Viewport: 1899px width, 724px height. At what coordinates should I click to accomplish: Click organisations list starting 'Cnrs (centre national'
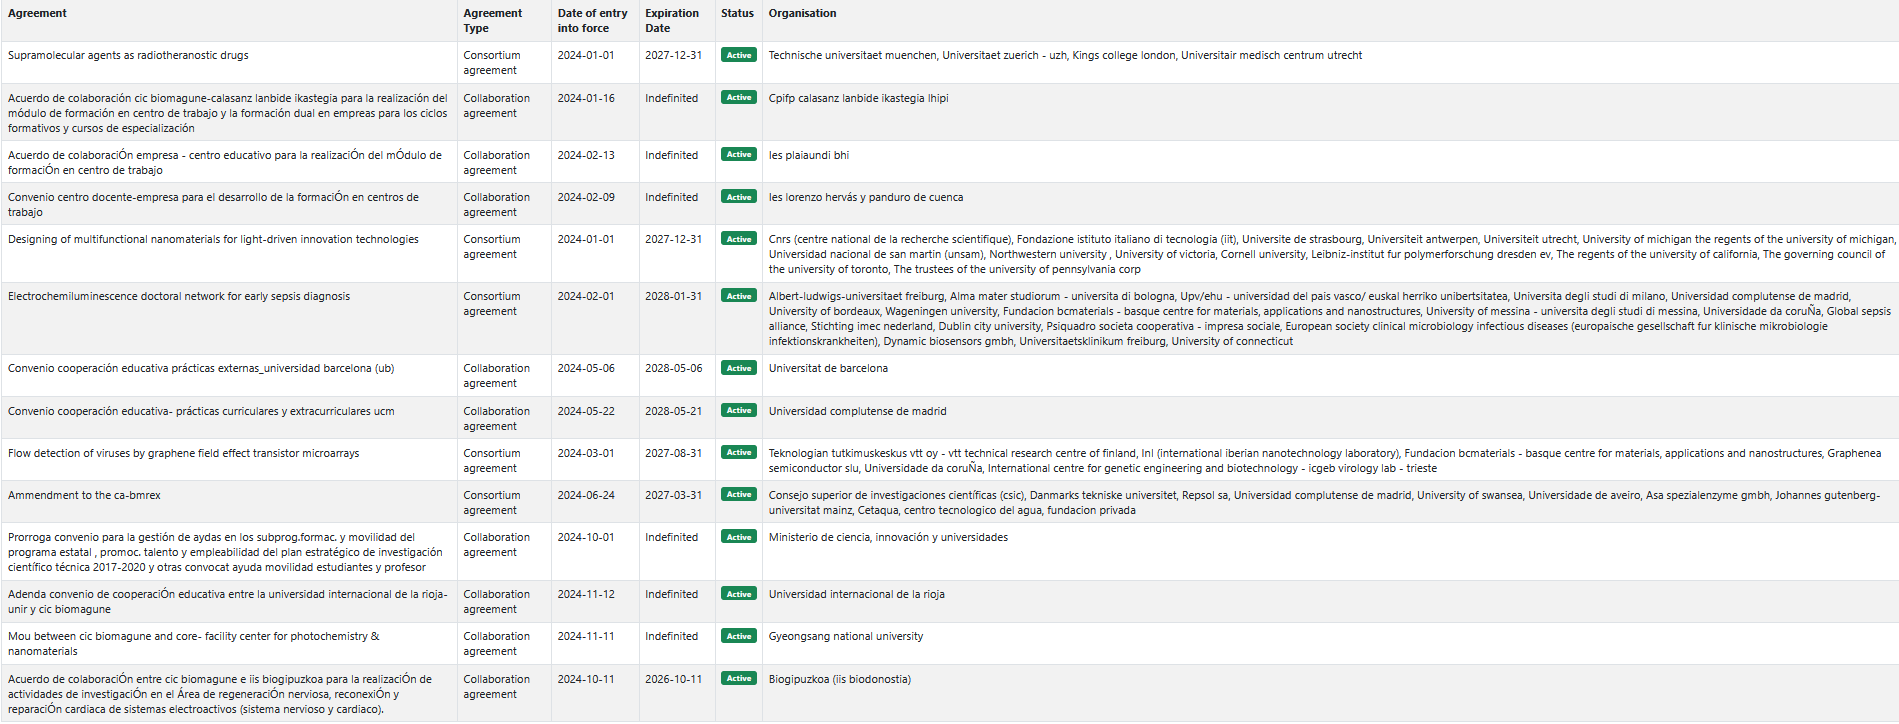pos(1332,254)
